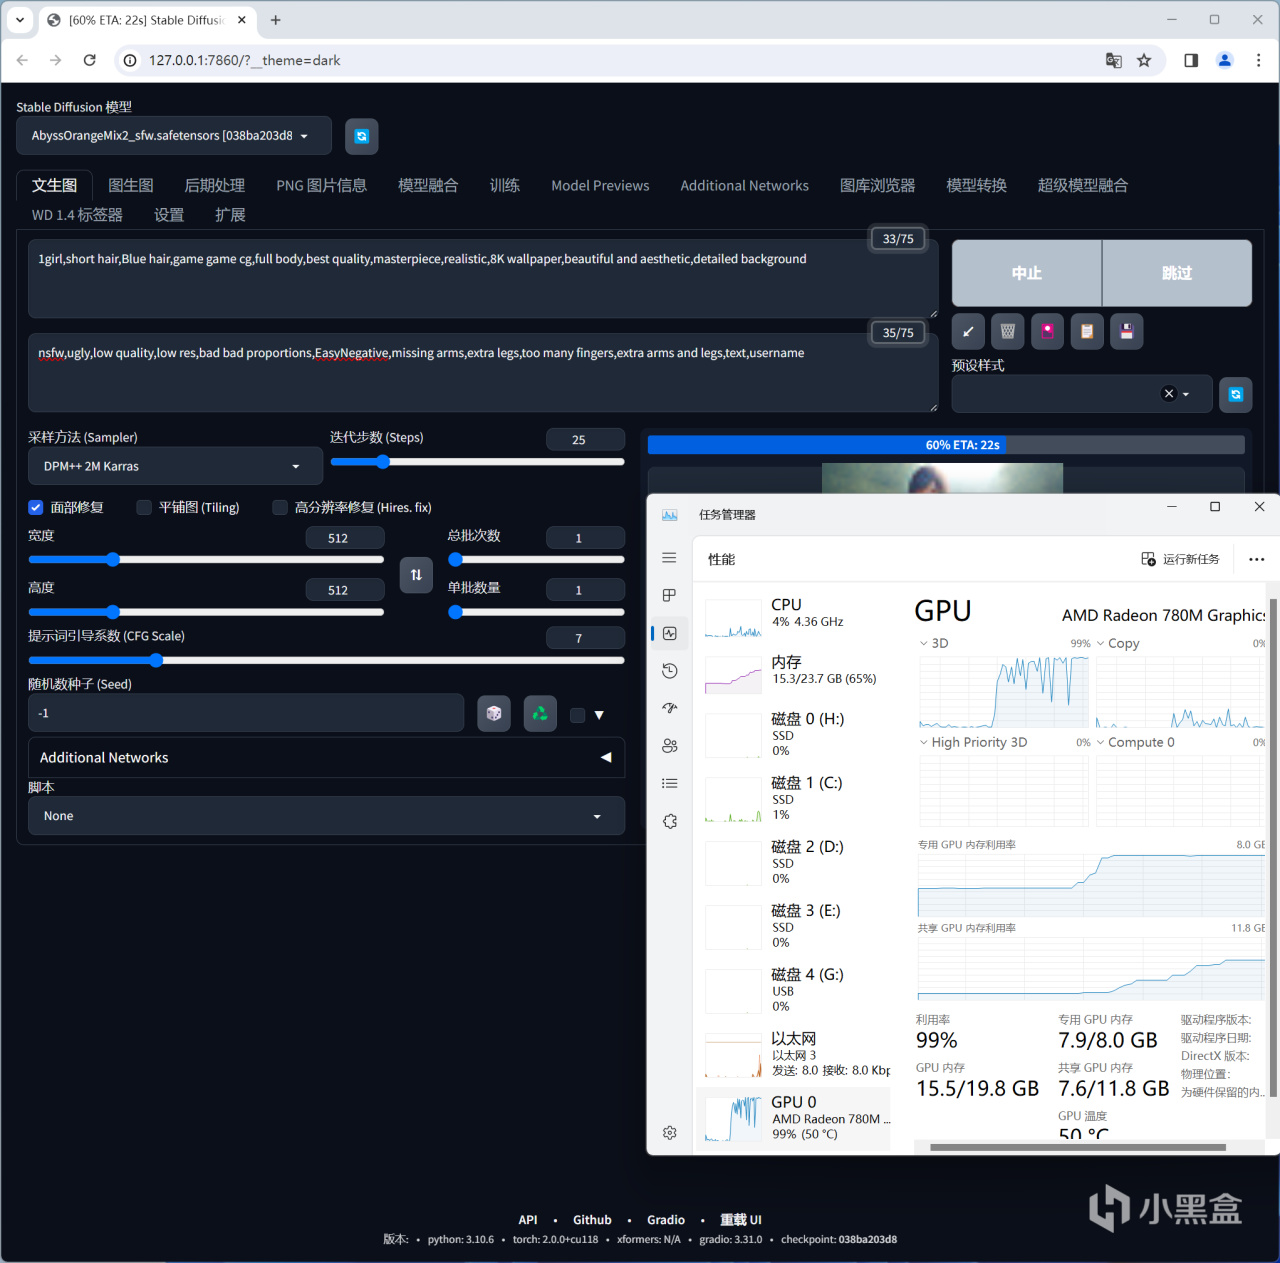The width and height of the screenshot is (1280, 1263).
Task: Open the Task Manager three-dots more menu
Action: [1257, 559]
